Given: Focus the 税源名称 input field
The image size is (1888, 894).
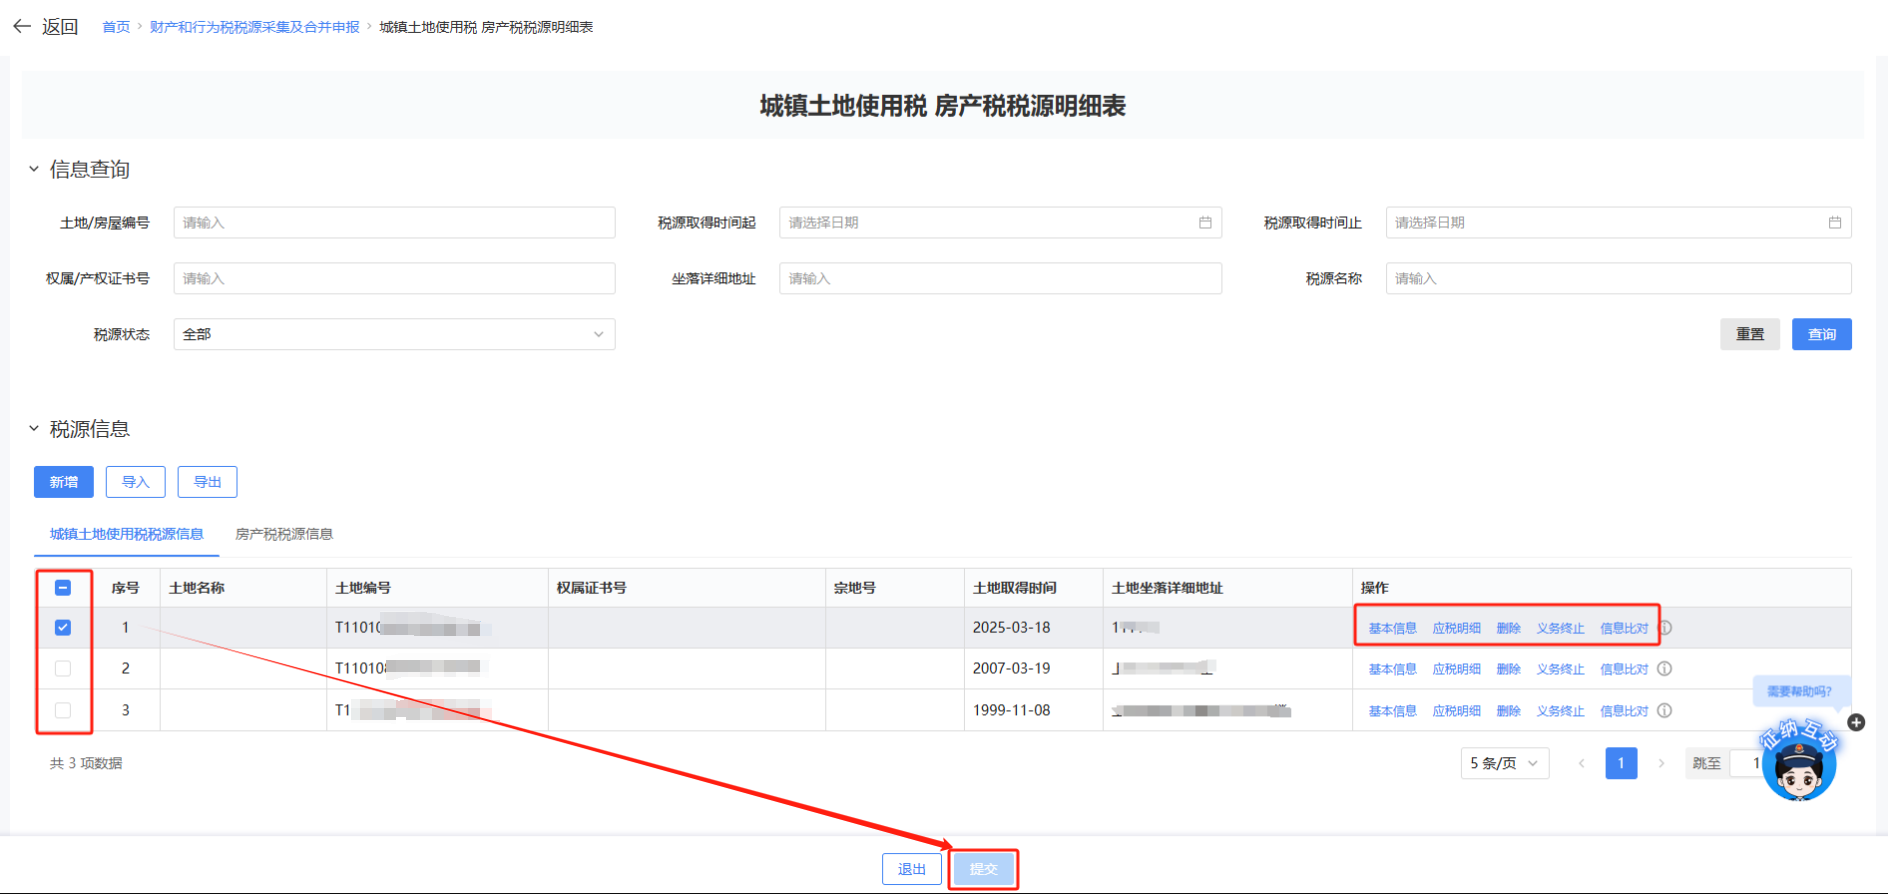Looking at the screenshot, I should pos(1618,278).
